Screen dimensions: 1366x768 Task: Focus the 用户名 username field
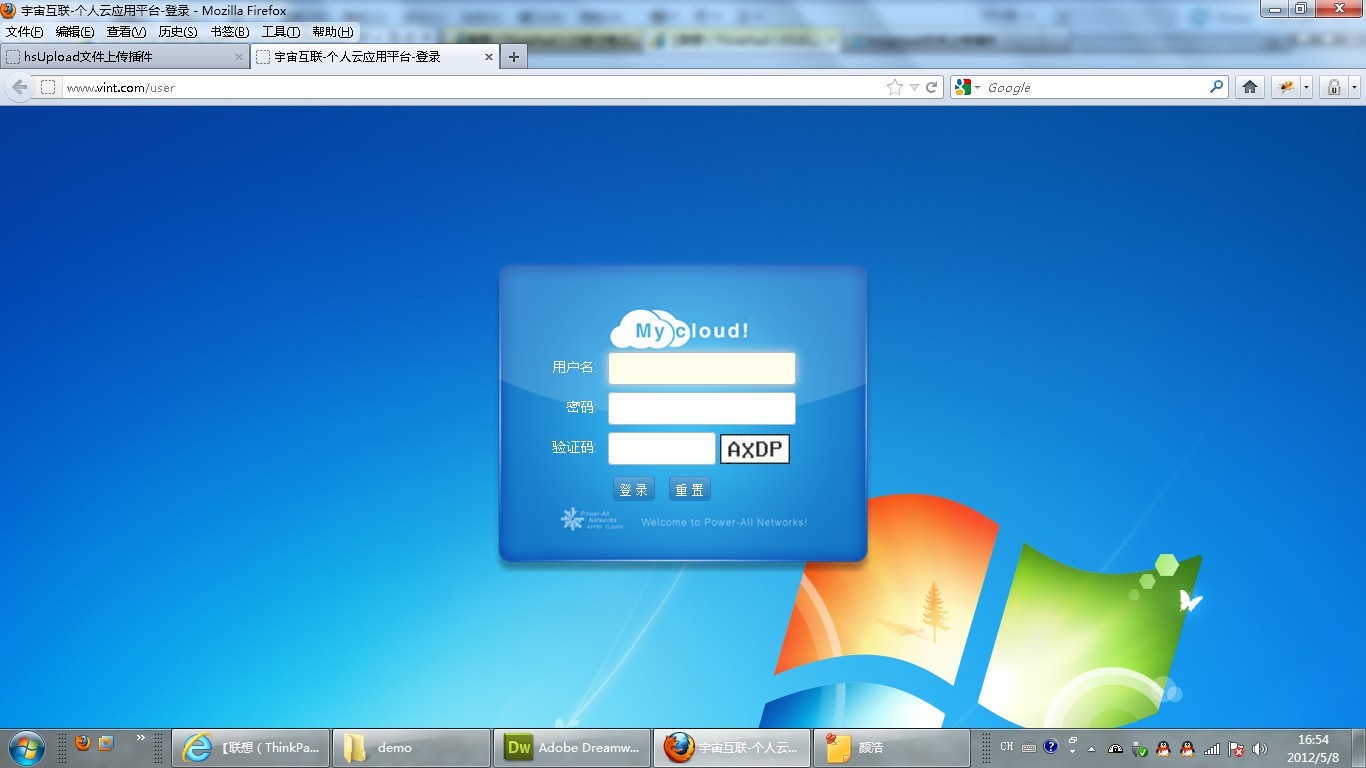click(702, 368)
